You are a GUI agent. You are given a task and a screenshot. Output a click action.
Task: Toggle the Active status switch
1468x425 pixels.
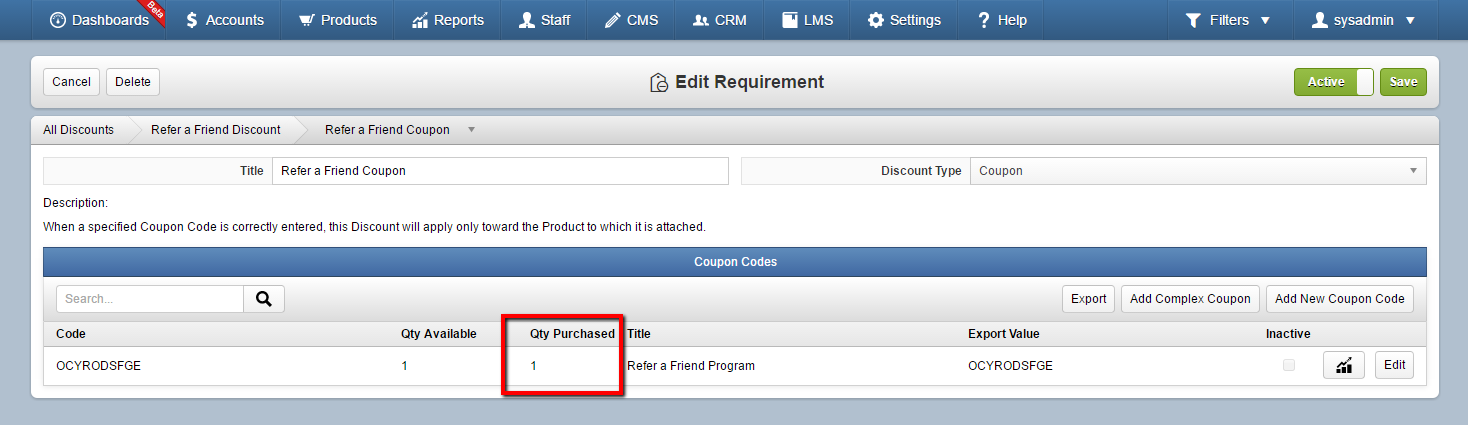point(1334,82)
